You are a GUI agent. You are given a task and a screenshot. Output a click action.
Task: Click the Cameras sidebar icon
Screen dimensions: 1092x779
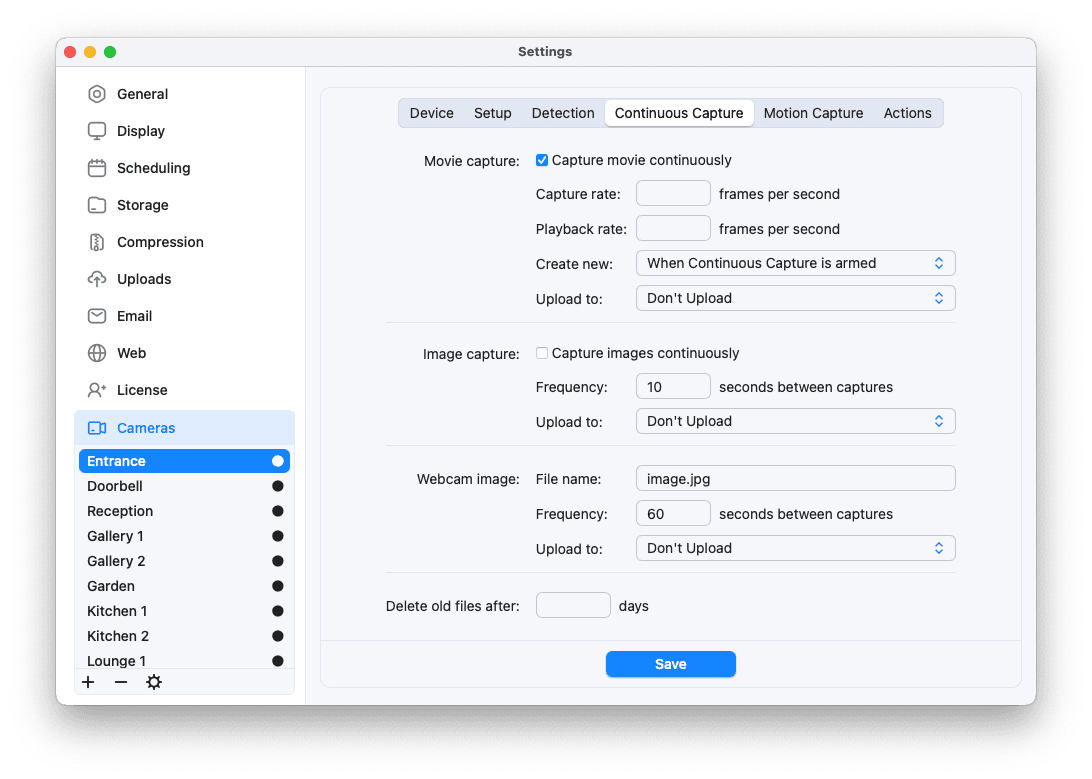[x=96, y=427]
